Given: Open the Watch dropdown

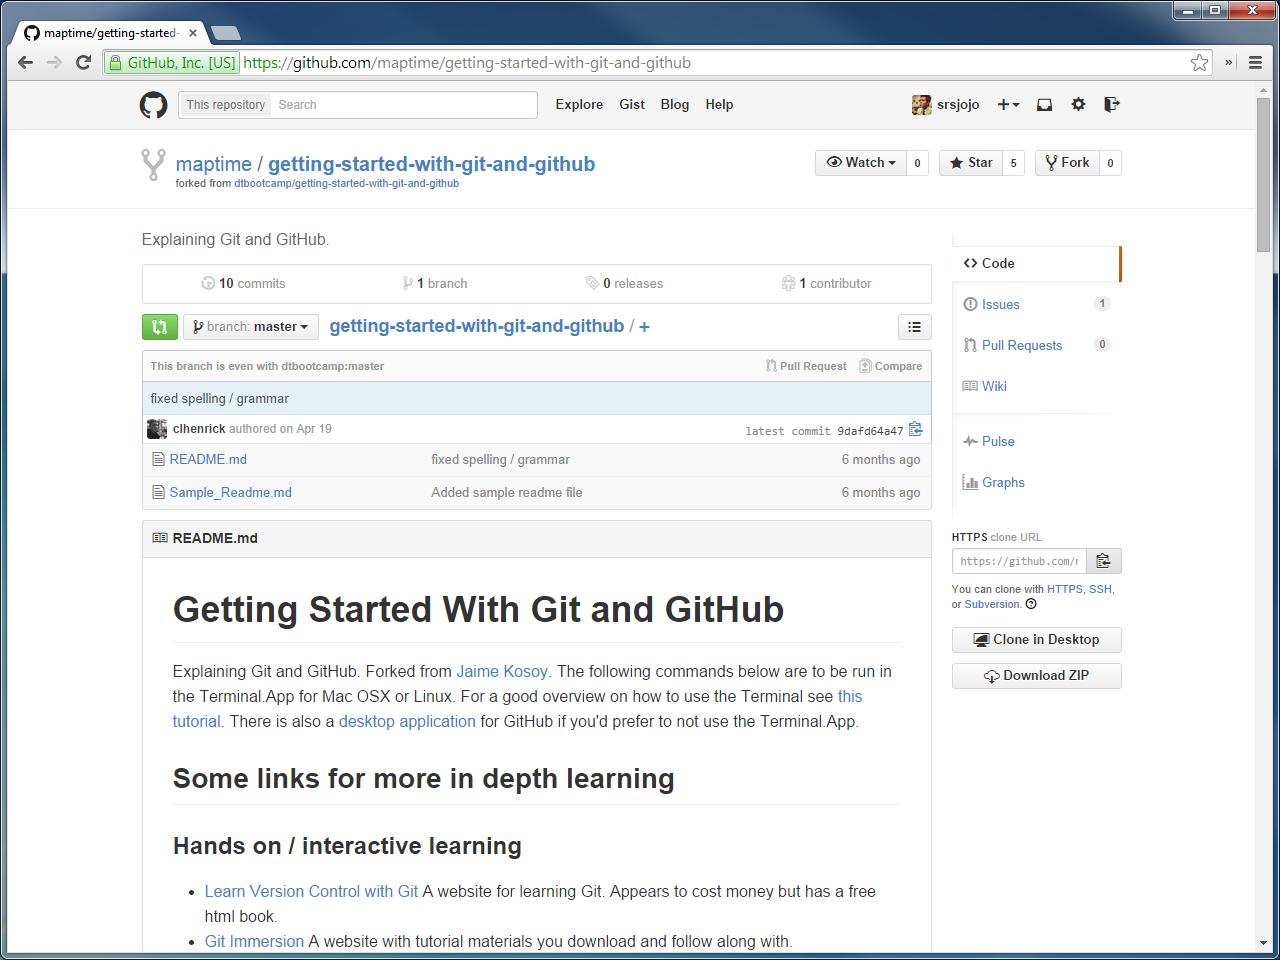Looking at the screenshot, I should point(861,163).
